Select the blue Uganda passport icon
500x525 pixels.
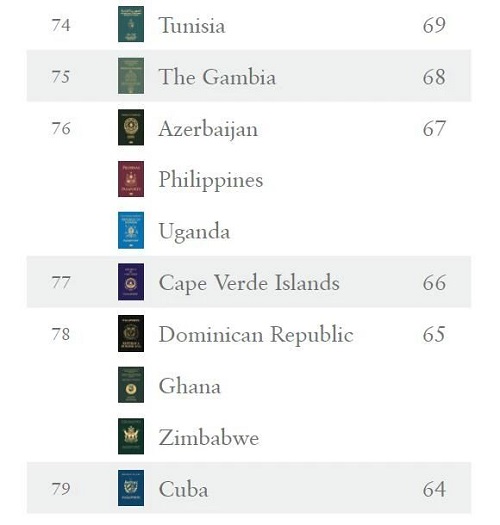pyautogui.click(x=131, y=230)
